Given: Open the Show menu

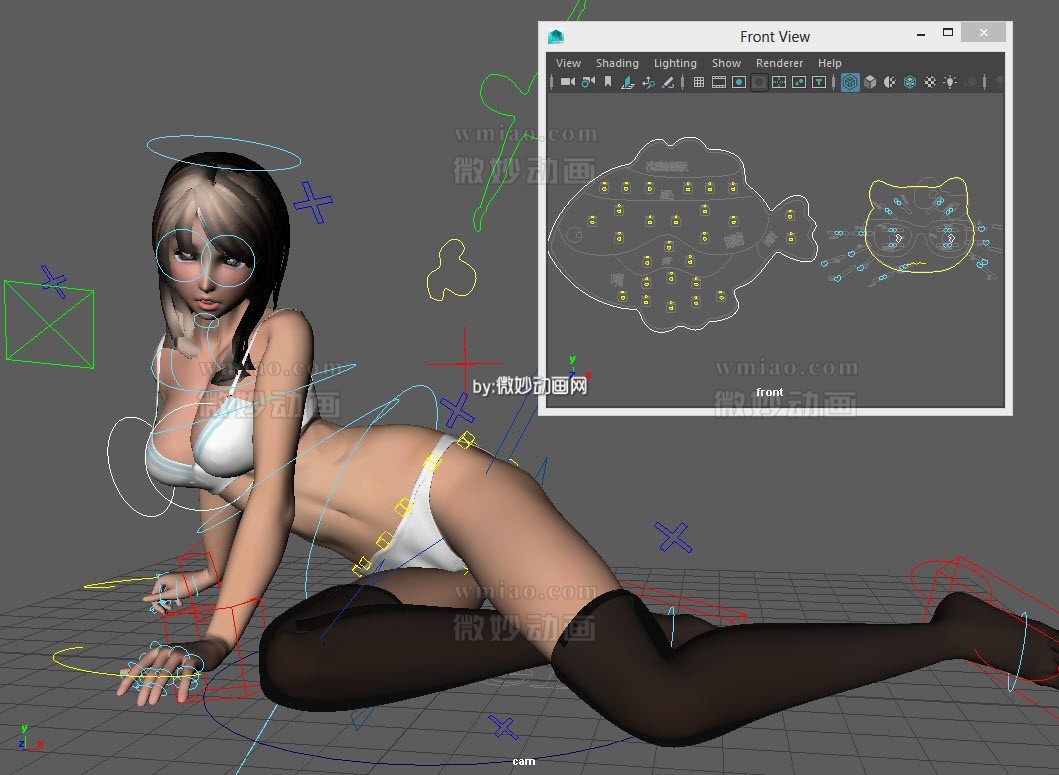Looking at the screenshot, I should coord(726,62).
